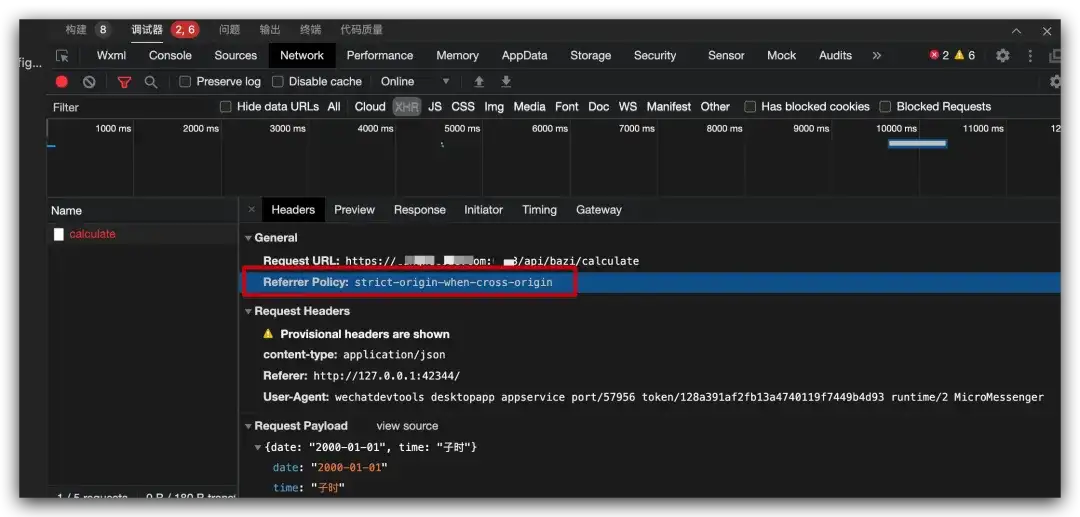The width and height of the screenshot is (1080, 517).
Task: Collapse the payload JSON object
Action: point(258,447)
